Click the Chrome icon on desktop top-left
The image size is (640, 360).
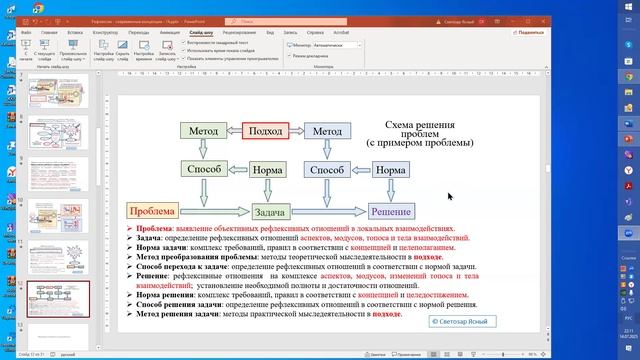[x=38, y=8]
